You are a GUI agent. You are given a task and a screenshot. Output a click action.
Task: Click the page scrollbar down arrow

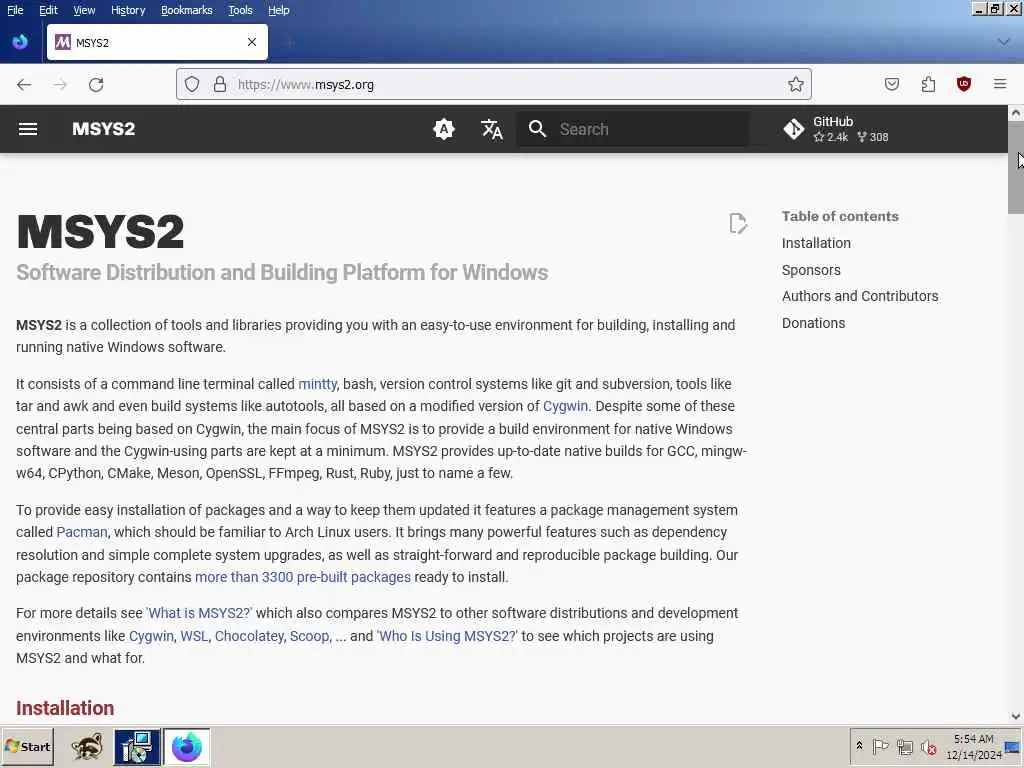(x=1016, y=716)
